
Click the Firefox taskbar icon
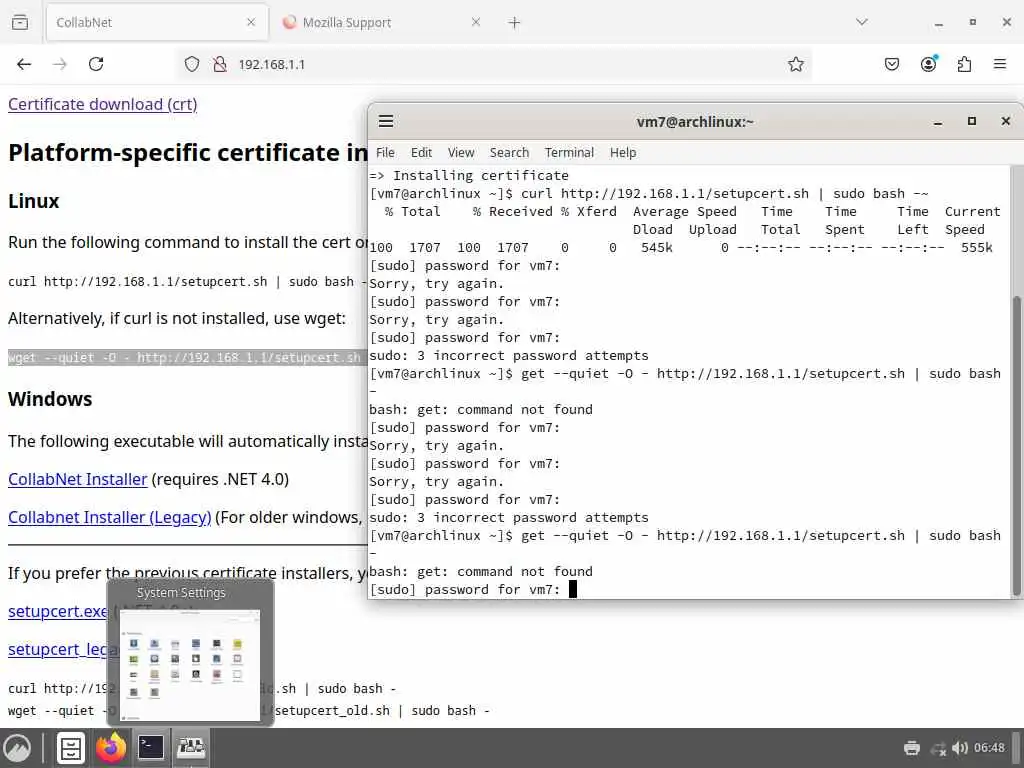[111, 748]
